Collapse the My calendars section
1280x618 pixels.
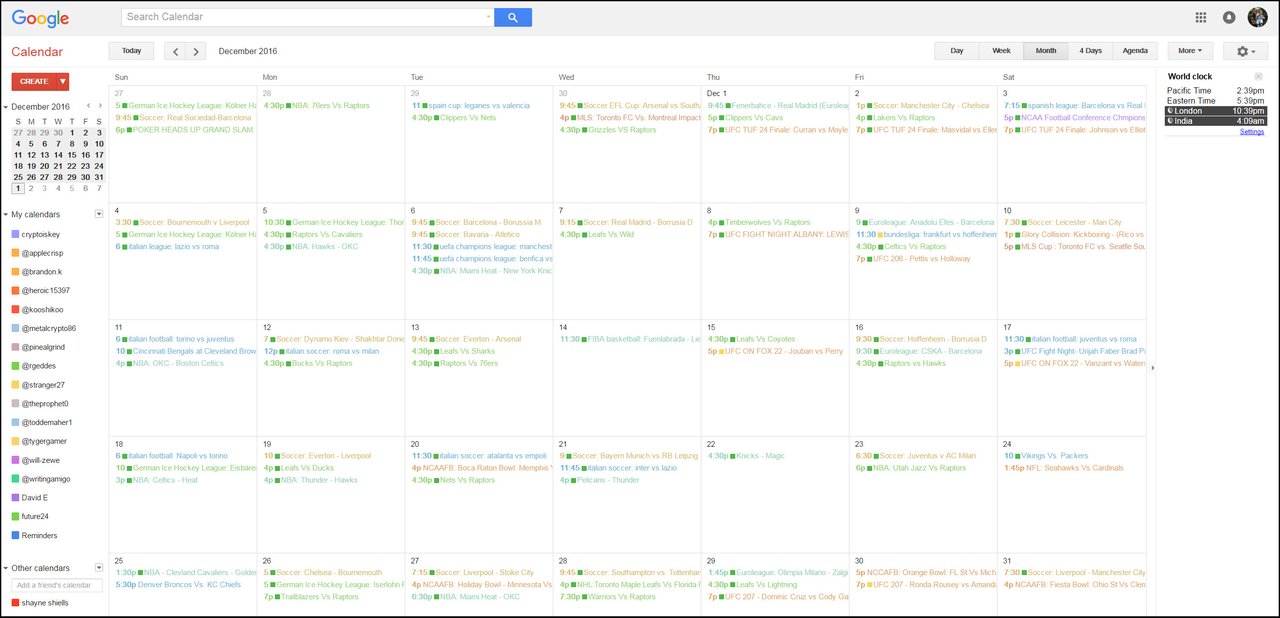[x=6, y=215]
